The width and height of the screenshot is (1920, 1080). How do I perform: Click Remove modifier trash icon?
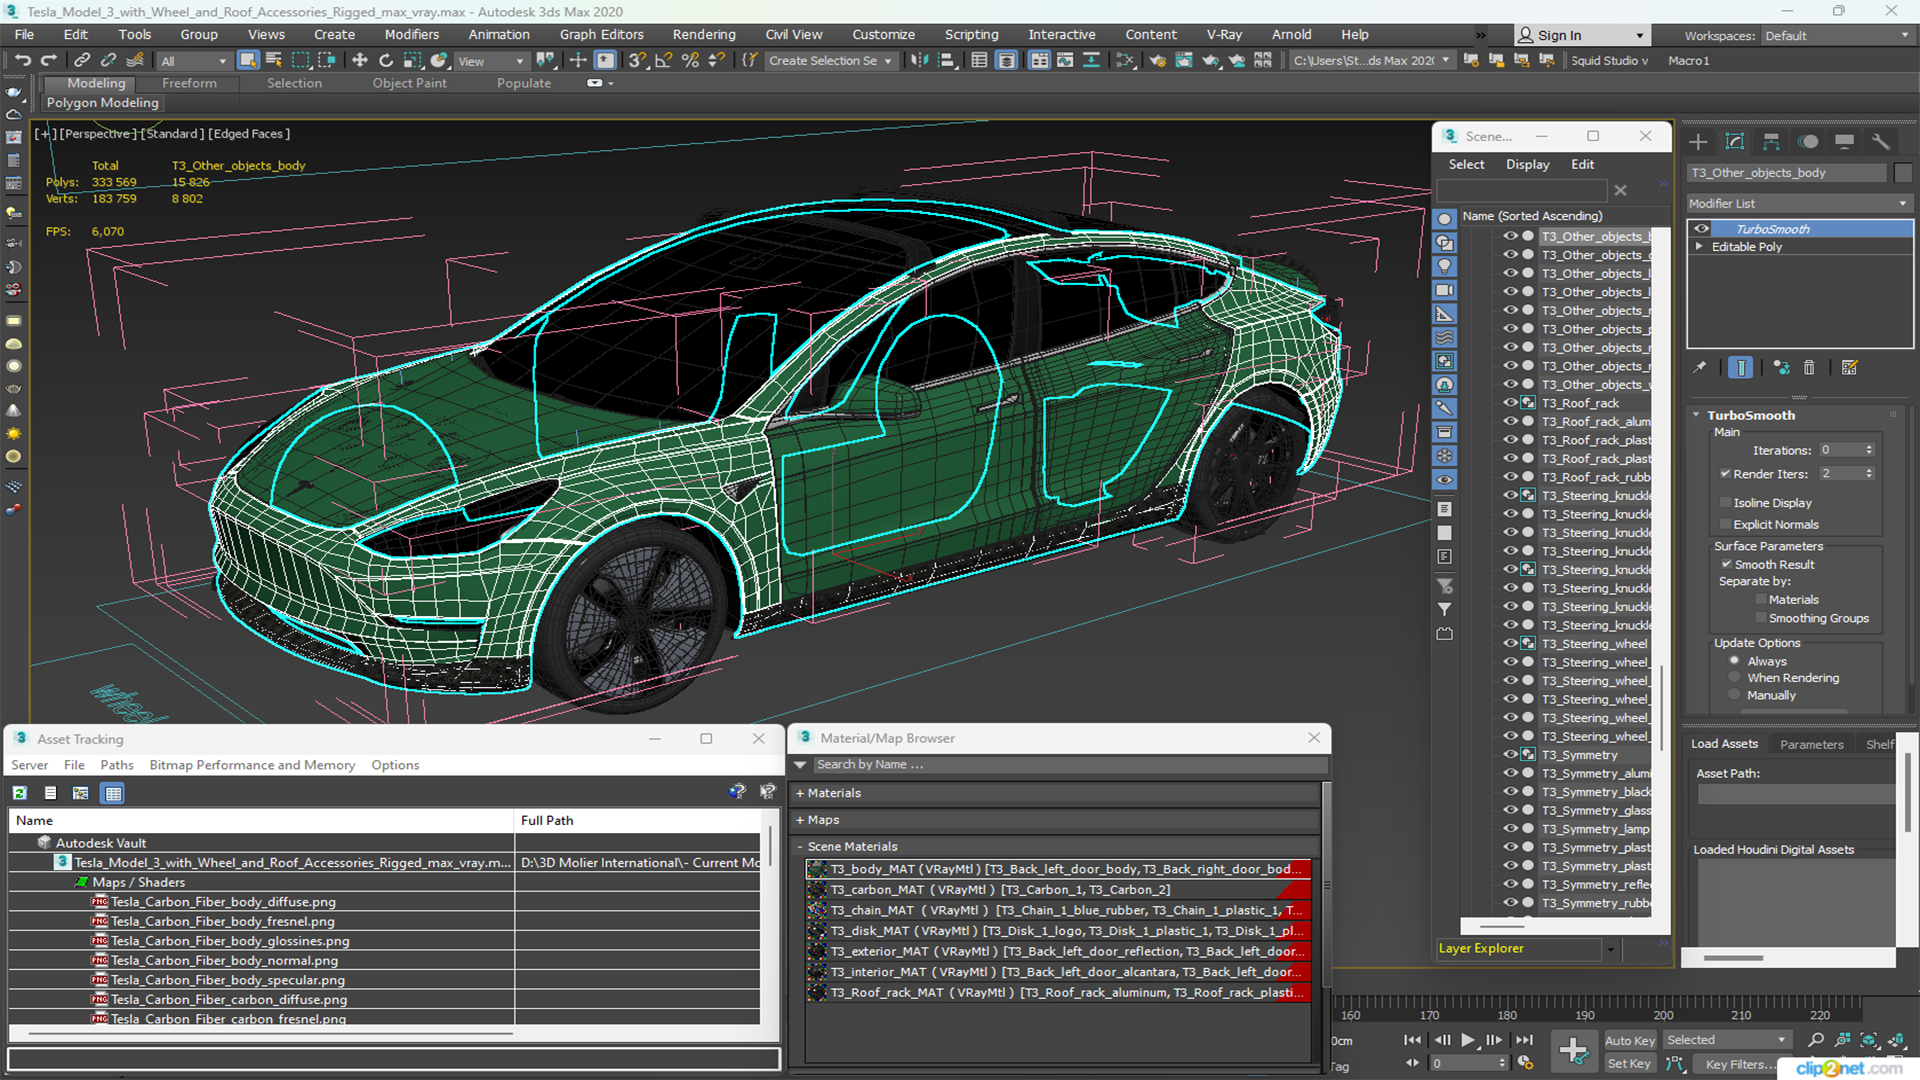click(1809, 368)
